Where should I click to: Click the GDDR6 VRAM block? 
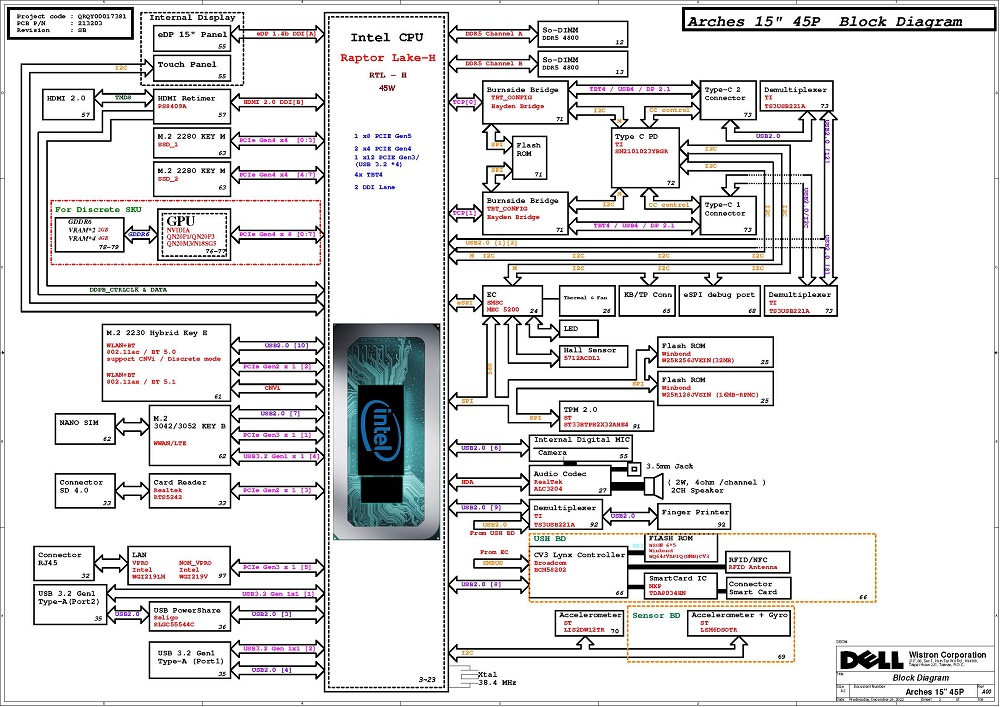(89, 234)
